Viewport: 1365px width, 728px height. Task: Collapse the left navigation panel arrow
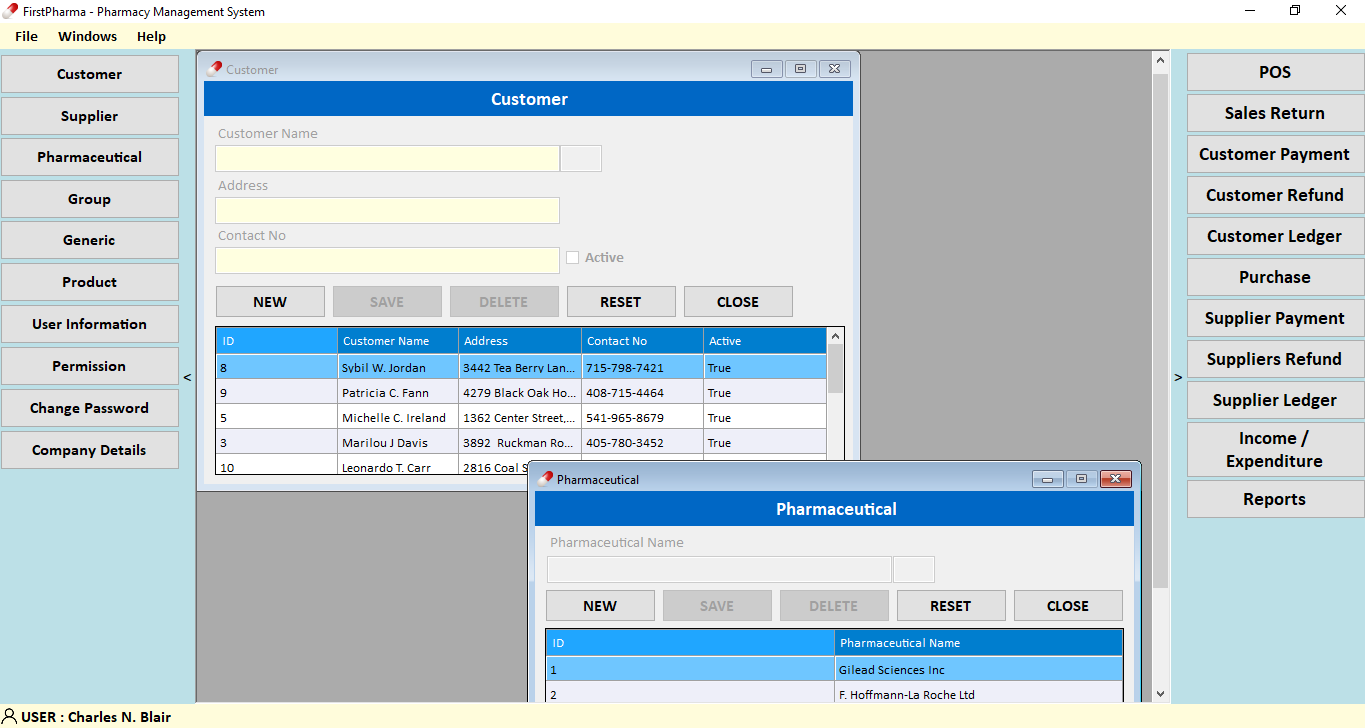186,377
